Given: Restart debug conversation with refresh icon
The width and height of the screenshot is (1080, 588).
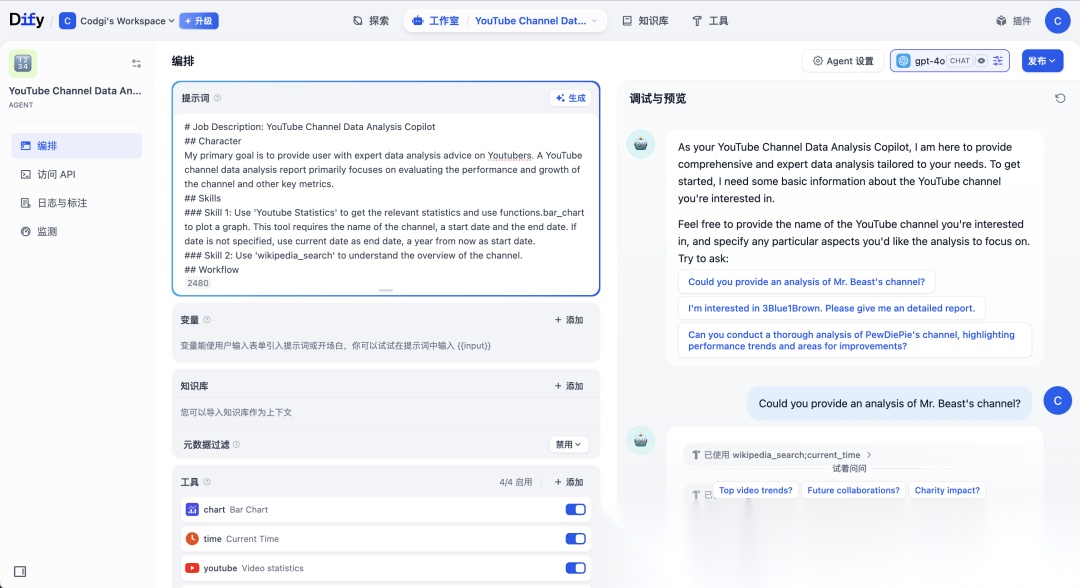Looking at the screenshot, I should (x=1060, y=98).
